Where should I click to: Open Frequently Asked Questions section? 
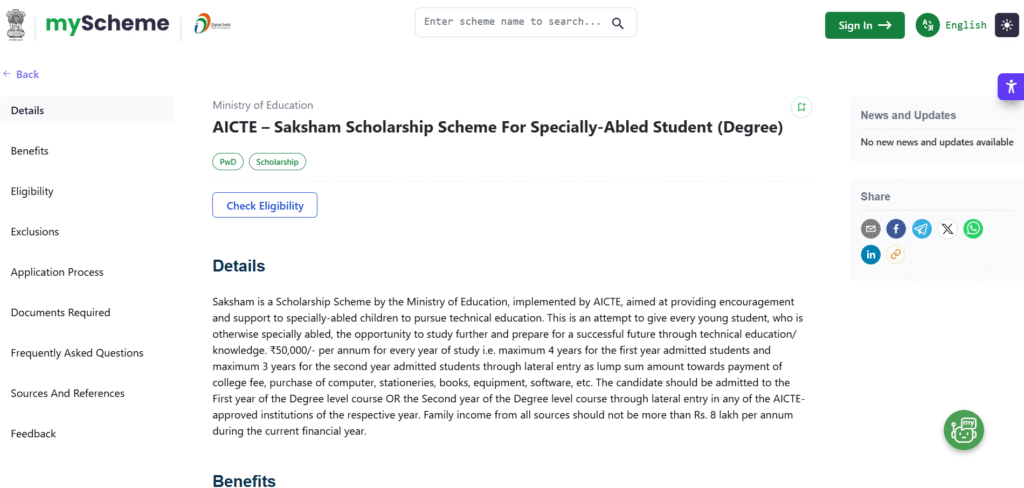[77, 353]
